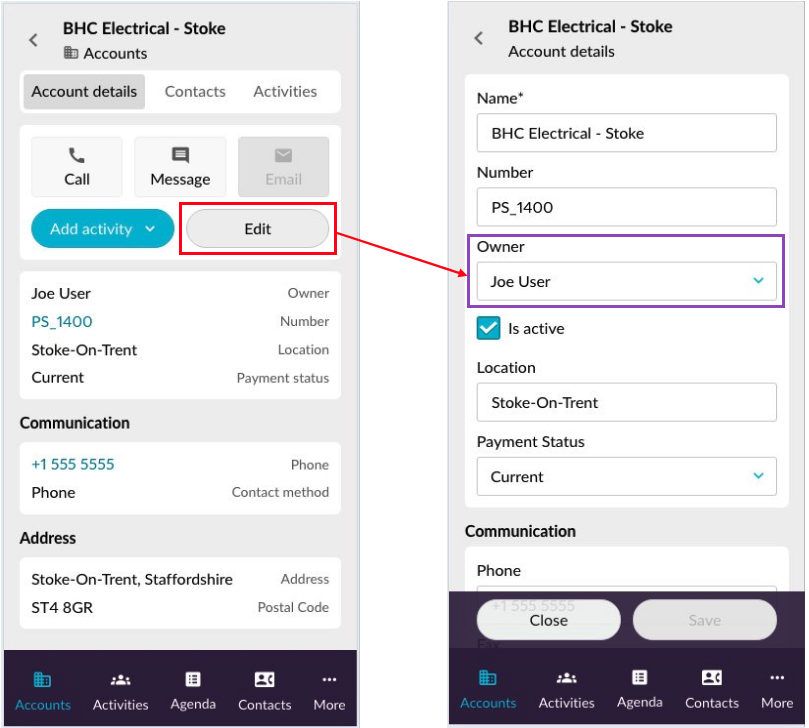This screenshot has width=809, height=728.
Task: Uncheck the Is active checkbox
Action: [488, 328]
